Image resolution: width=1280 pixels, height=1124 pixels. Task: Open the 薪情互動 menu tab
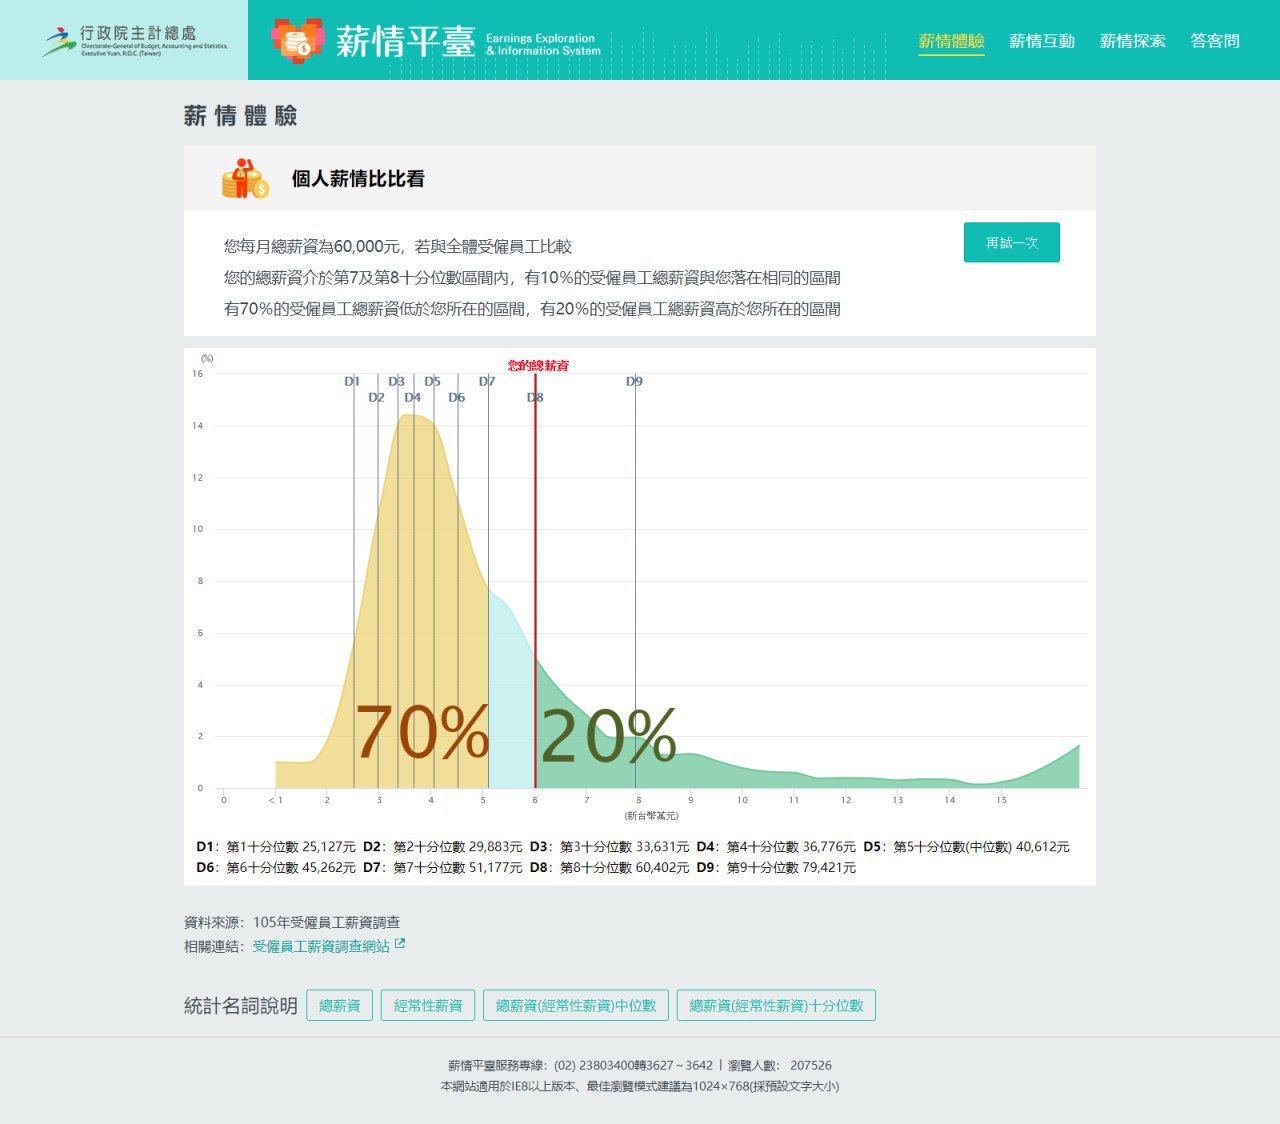pyautogui.click(x=1041, y=41)
